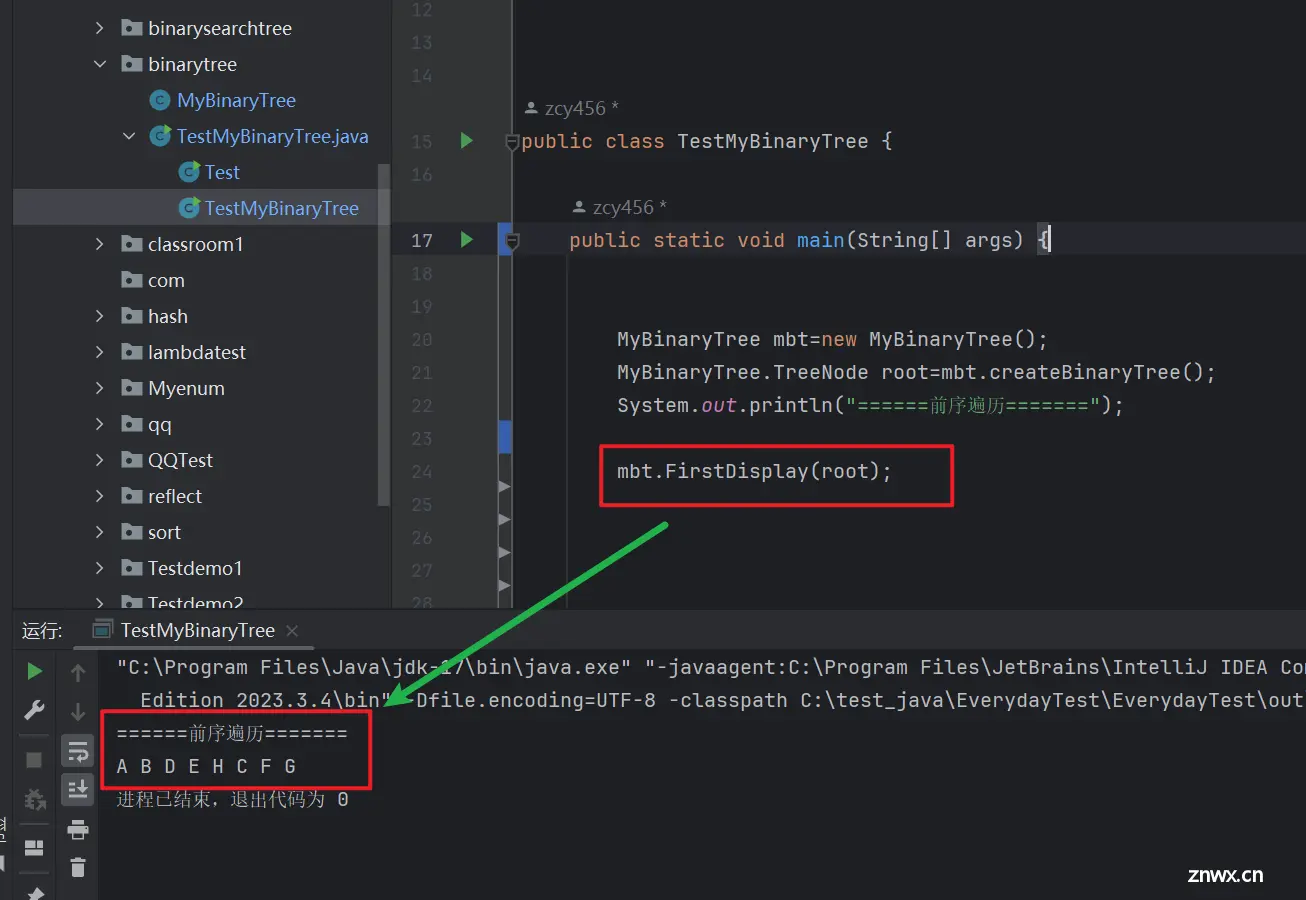Open run configuration via wrench icon

tap(34, 711)
